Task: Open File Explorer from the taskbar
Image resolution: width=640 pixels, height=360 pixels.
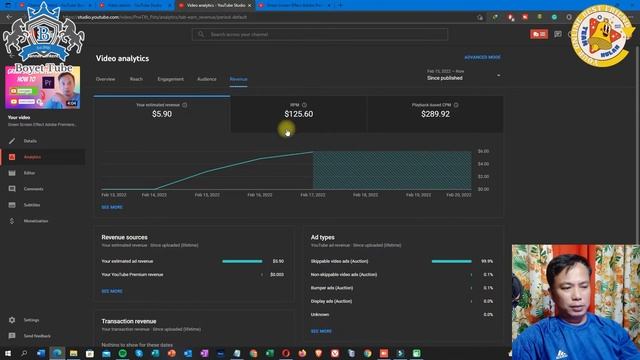Action: click(x=73, y=353)
